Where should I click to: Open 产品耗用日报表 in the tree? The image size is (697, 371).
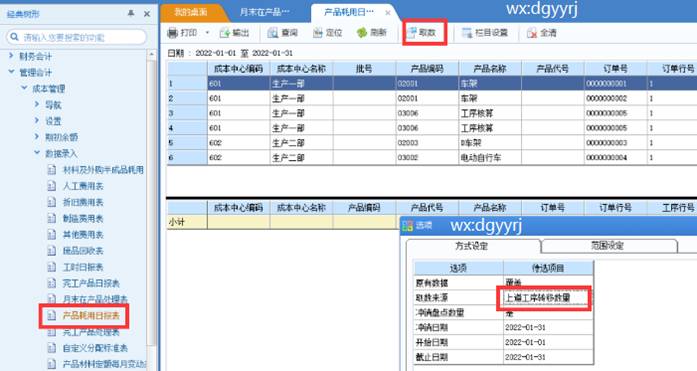[91, 315]
